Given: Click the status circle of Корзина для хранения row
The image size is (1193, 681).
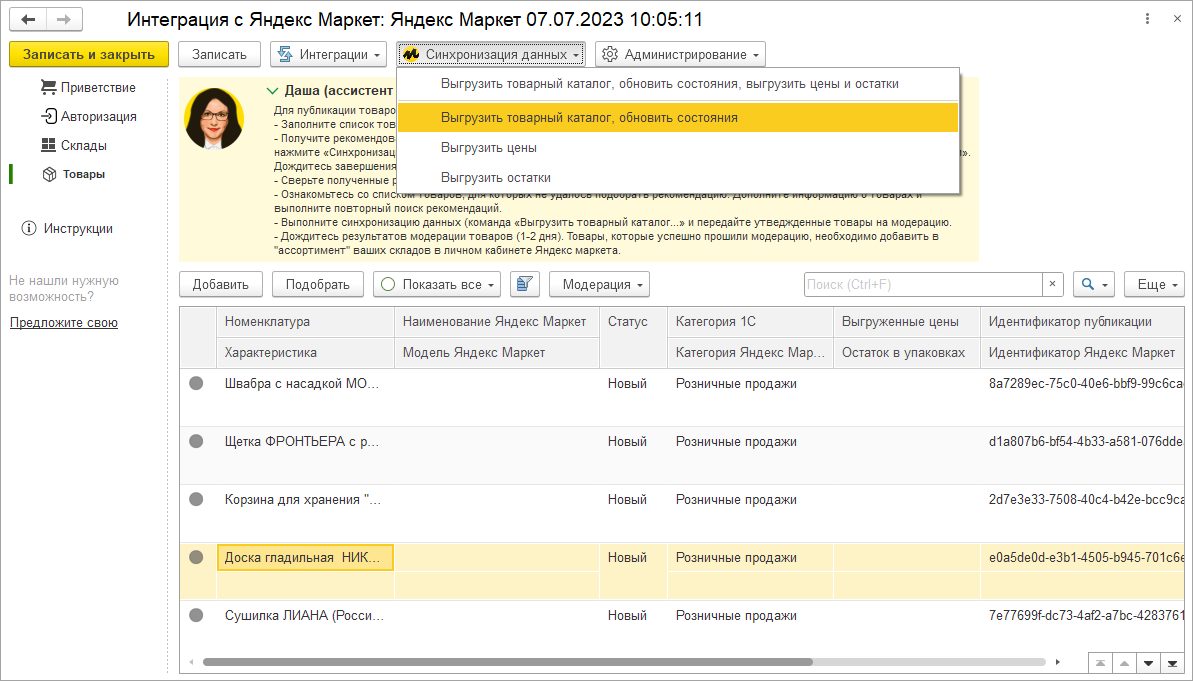Looking at the screenshot, I should click(x=196, y=499).
